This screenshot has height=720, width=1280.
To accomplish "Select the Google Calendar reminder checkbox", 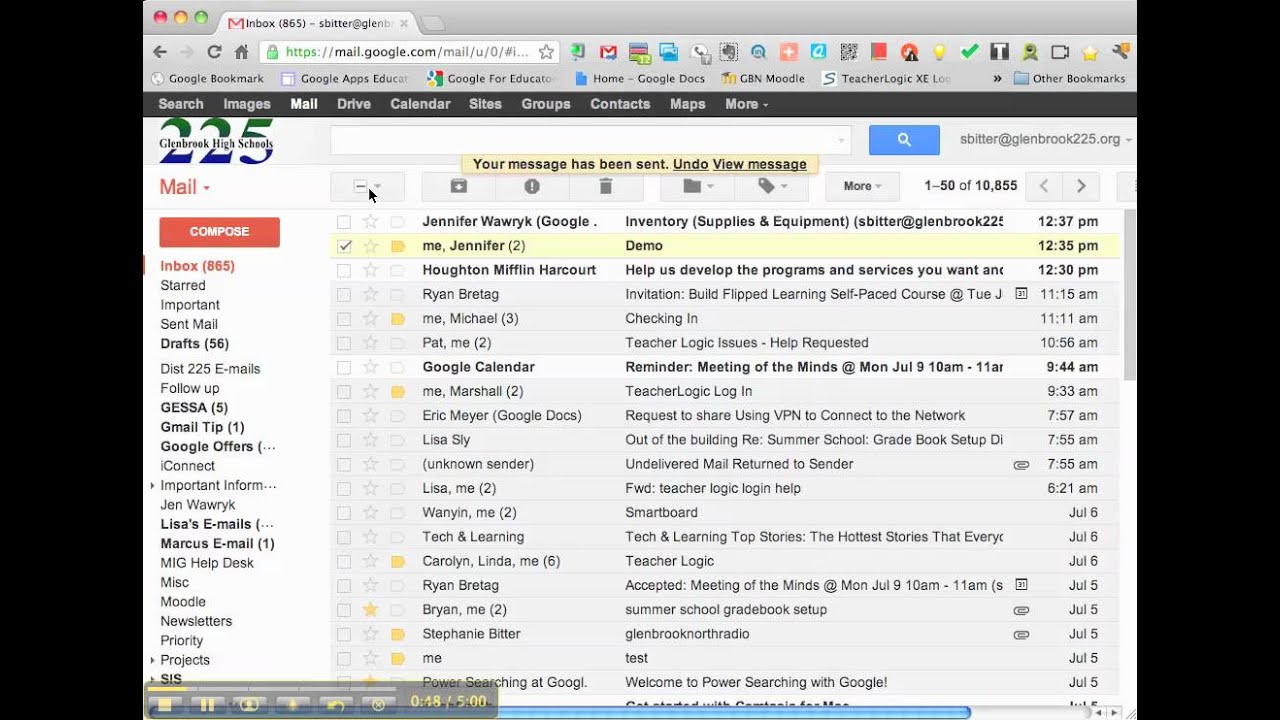I will pos(344,367).
